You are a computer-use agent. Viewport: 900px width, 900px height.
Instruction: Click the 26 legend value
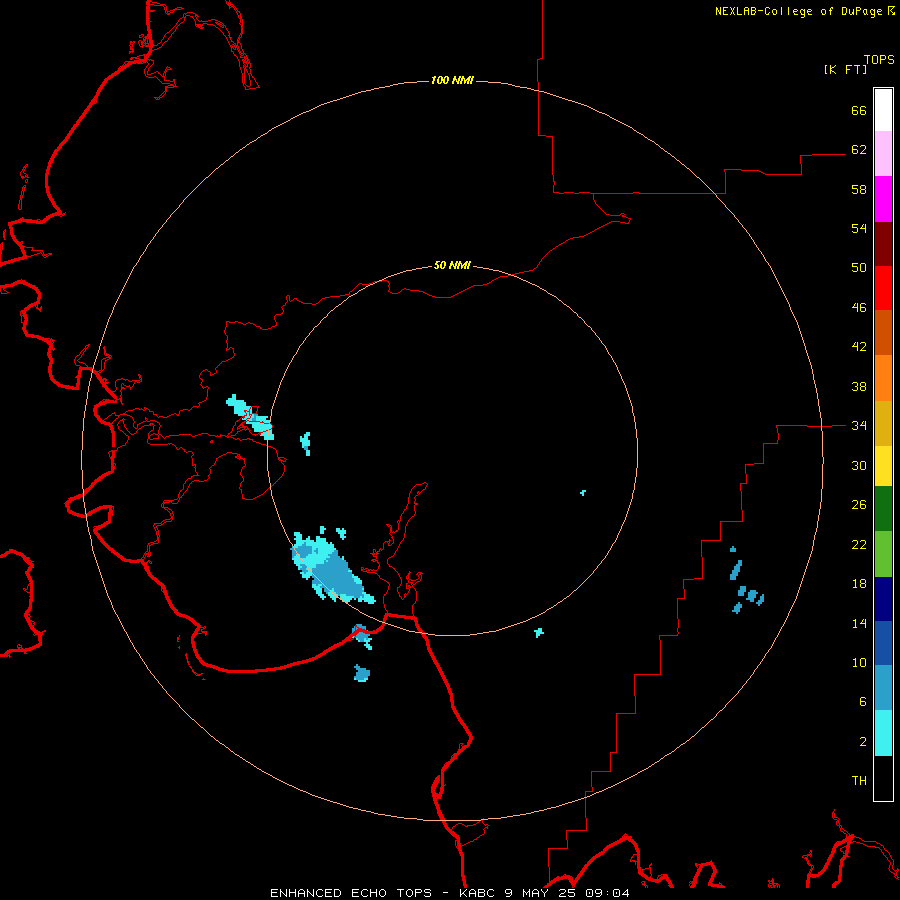point(859,505)
